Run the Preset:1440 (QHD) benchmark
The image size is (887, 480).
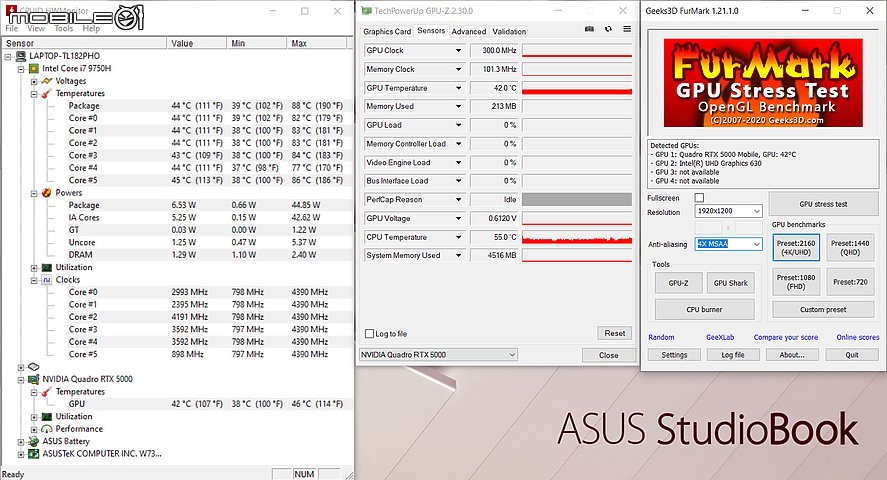[x=850, y=248]
